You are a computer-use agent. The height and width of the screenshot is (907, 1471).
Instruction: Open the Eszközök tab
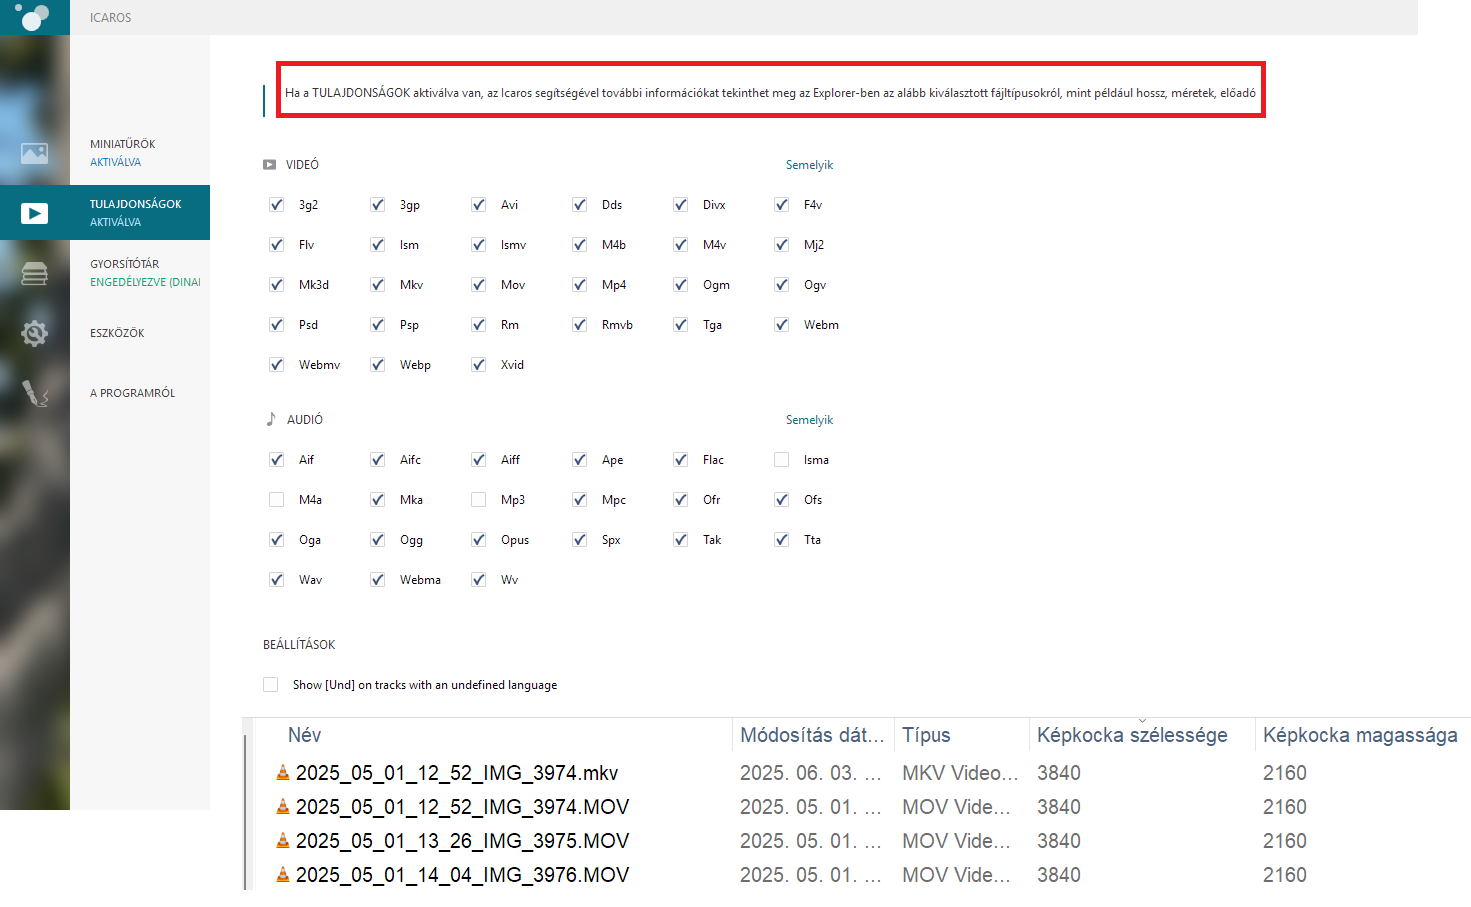point(140,333)
